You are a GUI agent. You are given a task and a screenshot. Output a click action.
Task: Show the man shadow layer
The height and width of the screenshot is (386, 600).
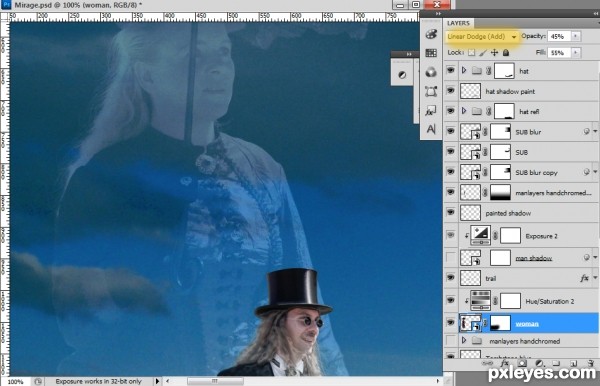coord(451,257)
